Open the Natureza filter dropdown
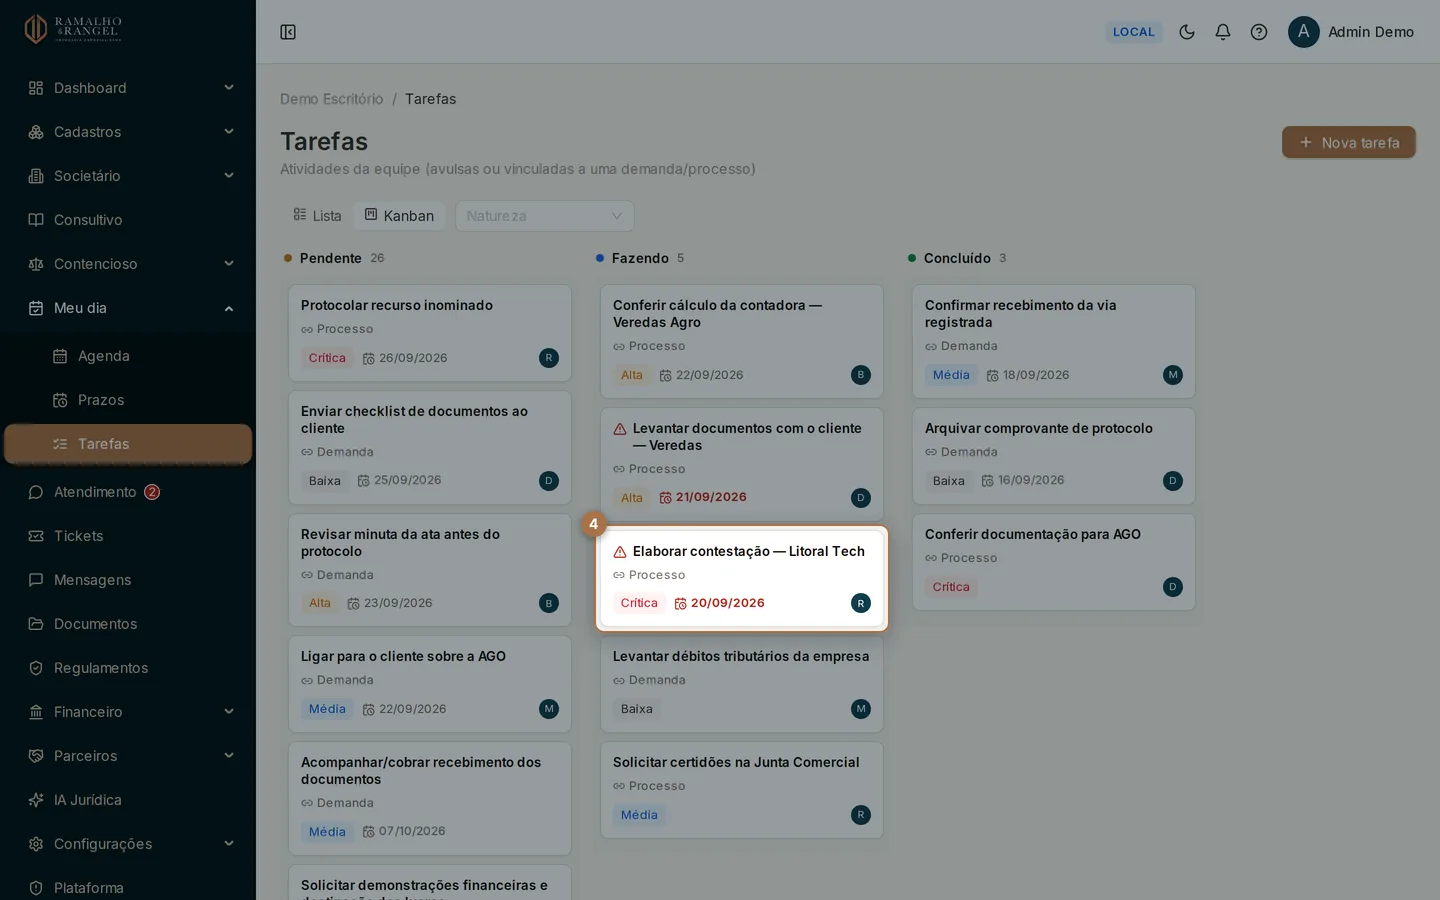1440x900 pixels. point(545,216)
